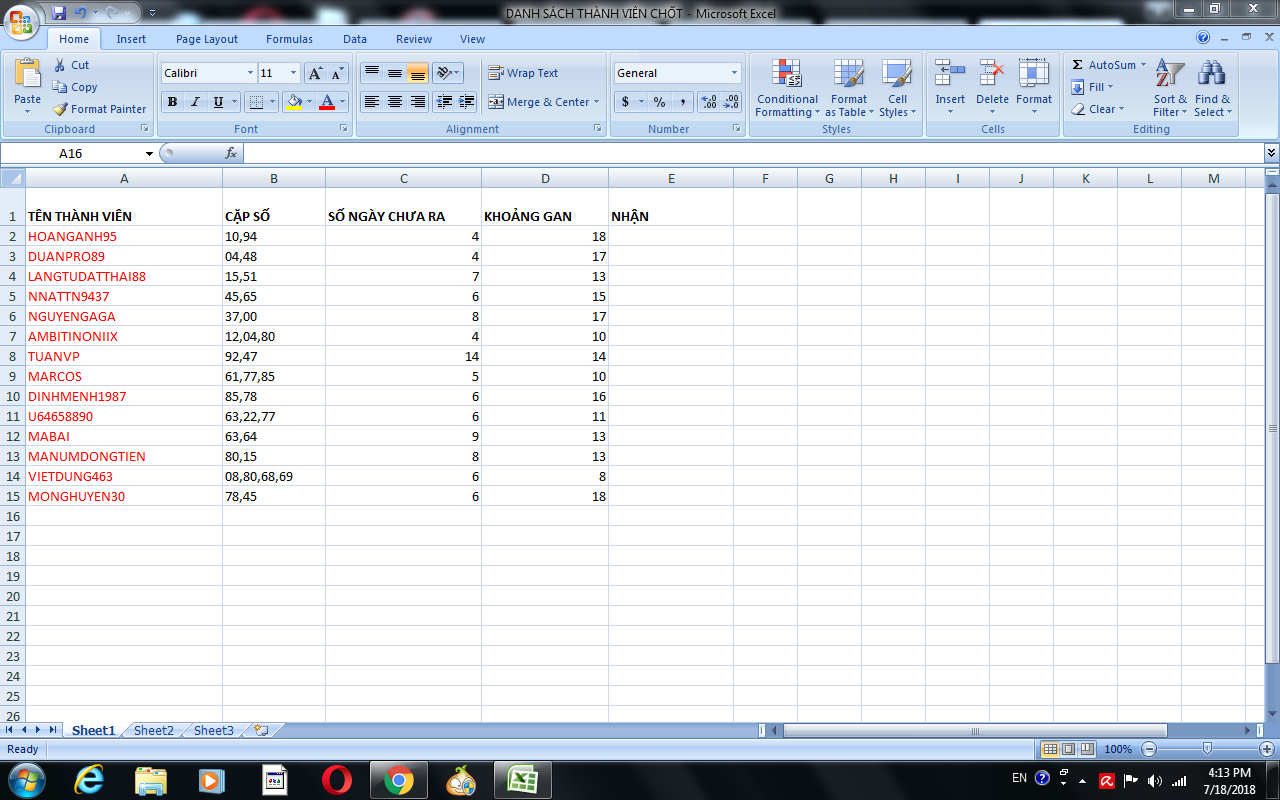Expand the General number format dropdown
The image size is (1280, 800).
[x=734, y=73]
